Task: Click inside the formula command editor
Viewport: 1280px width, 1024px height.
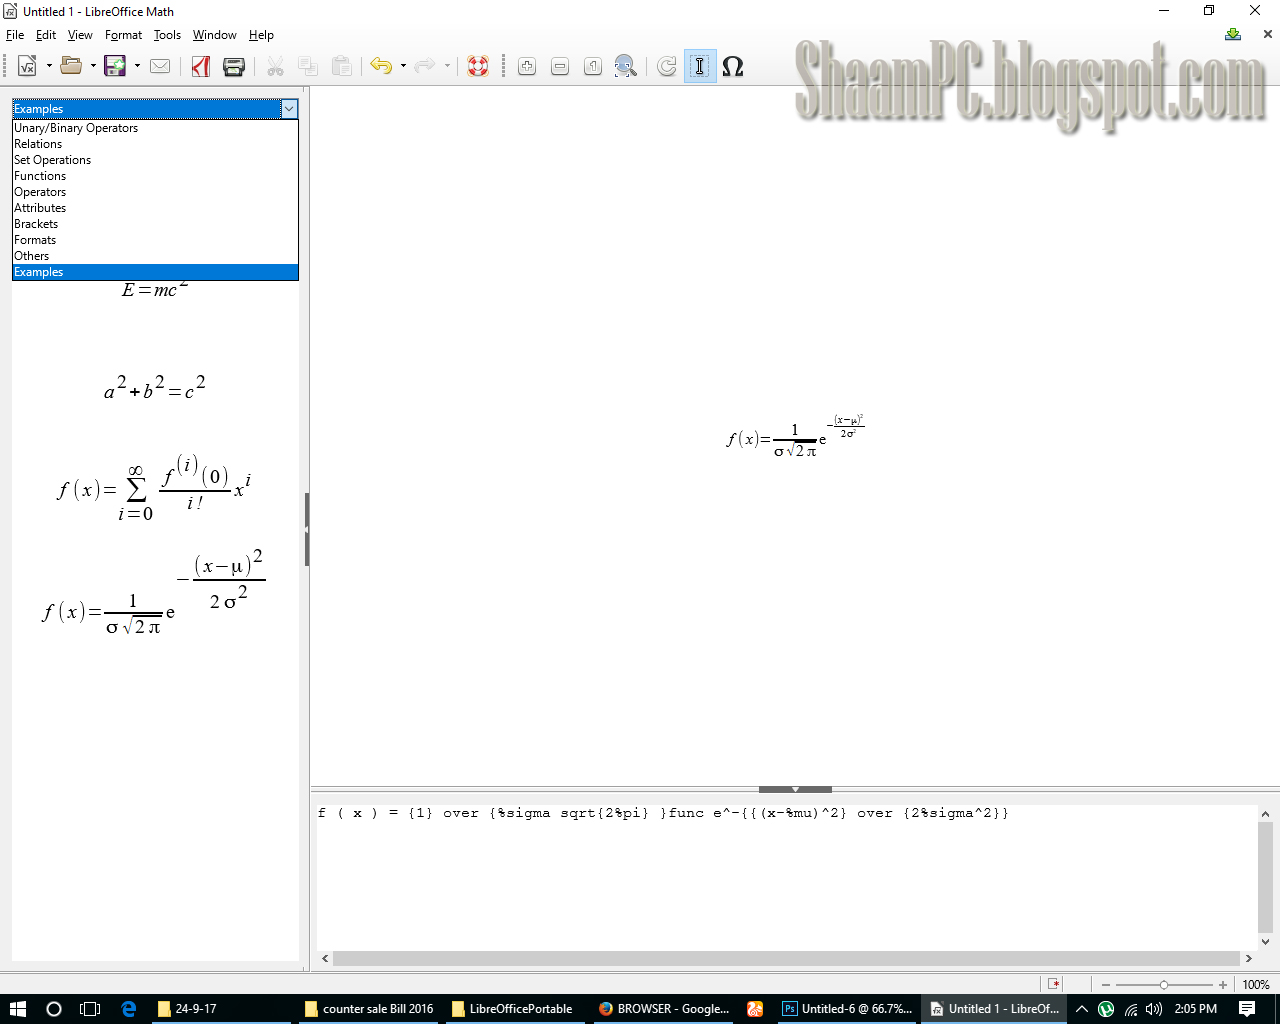Action: coord(786,877)
